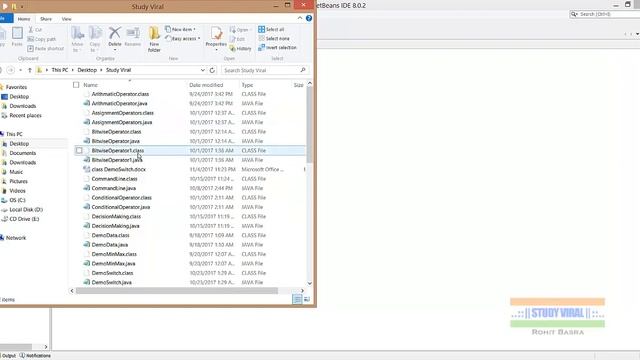The height and width of the screenshot is (360, 640).
Task: Expand the address bar history dropdown
Action: pos(202,70)
